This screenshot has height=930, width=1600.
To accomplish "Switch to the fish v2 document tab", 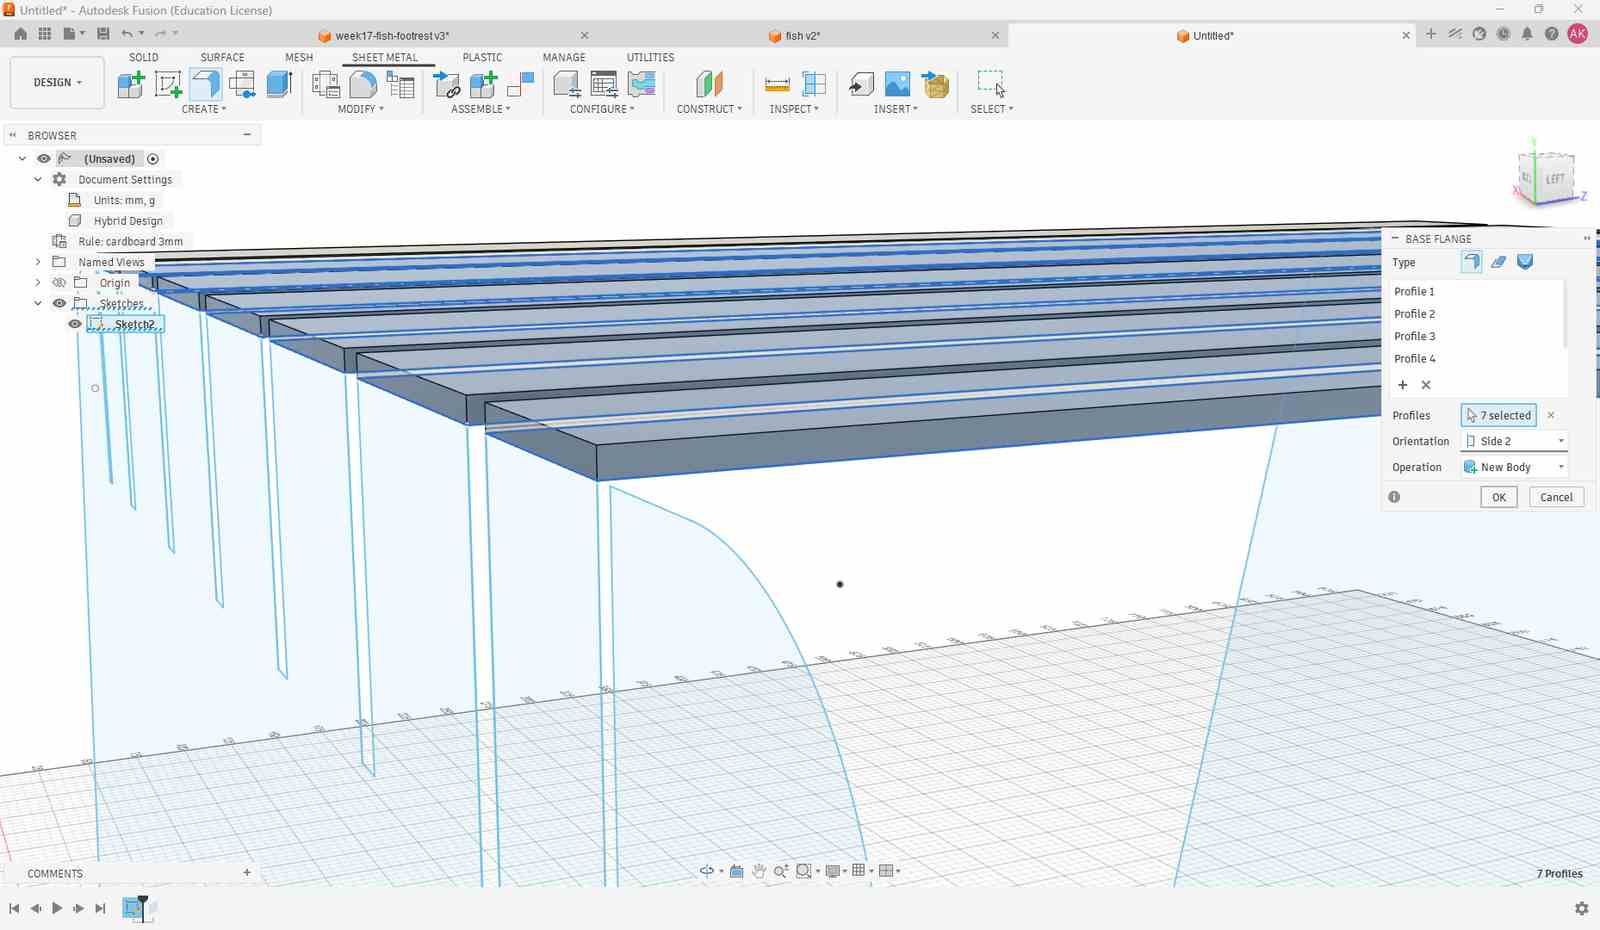I will [803, 36].
